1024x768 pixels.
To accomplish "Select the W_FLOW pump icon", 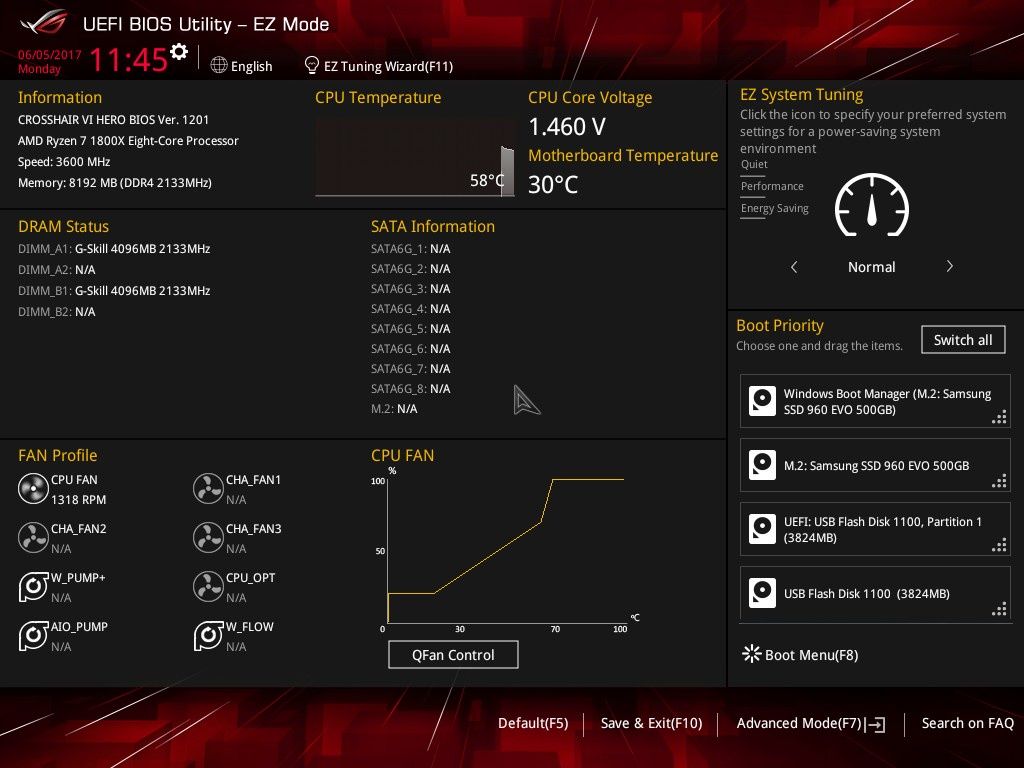I will [208, 636].
